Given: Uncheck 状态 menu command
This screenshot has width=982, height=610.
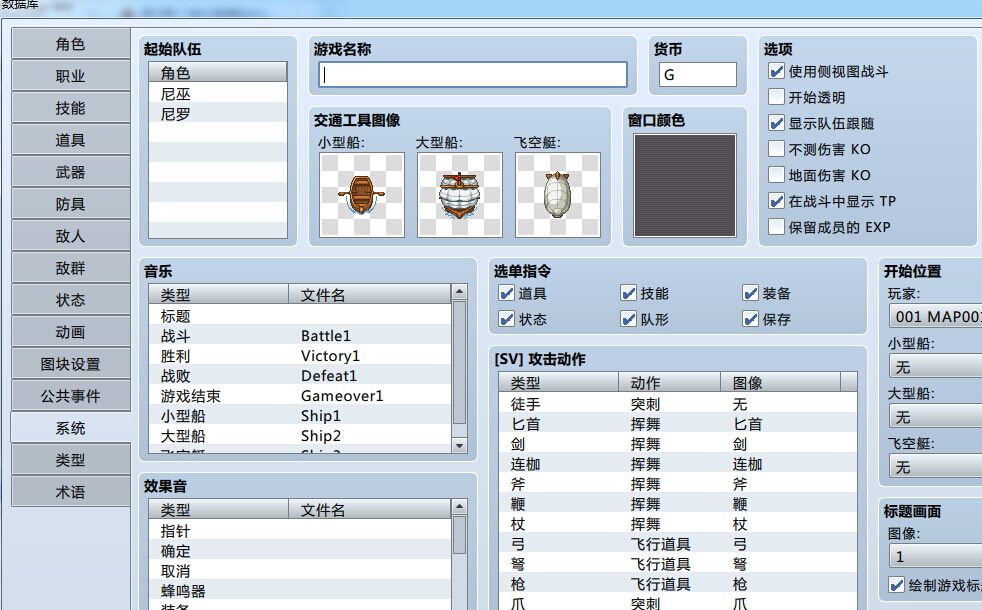Looking at the screenshot, I should coord(507,319).
